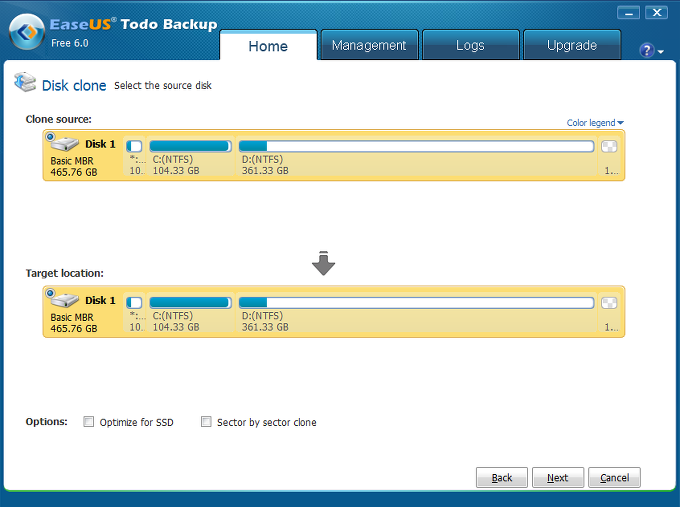Image resolution: width=680 pixels, height=507 pixels.
Task: Select C:(NTFS) usage bar in Target location
Action: 190,303
